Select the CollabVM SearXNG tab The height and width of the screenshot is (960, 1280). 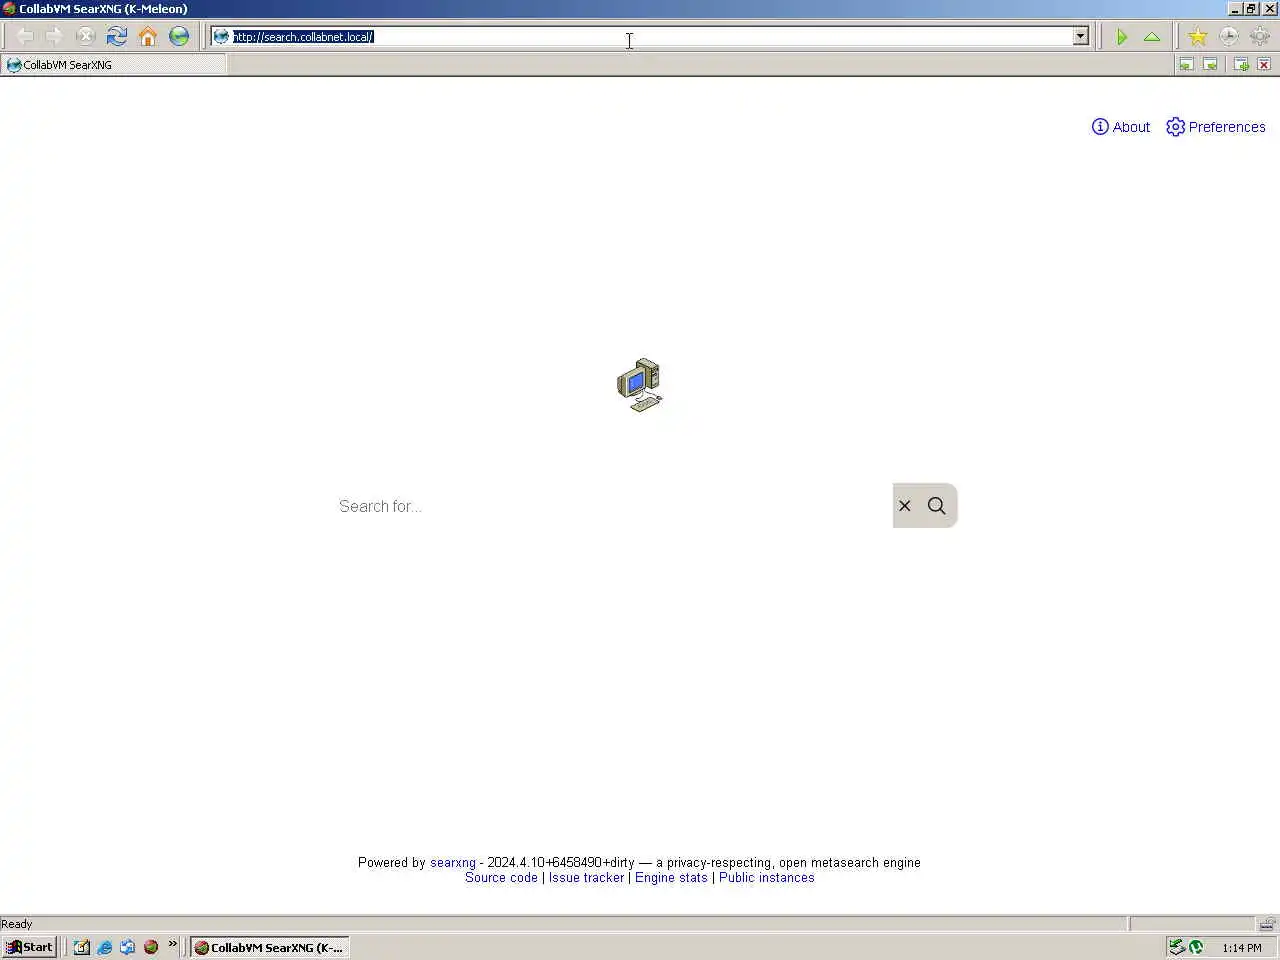(114, 65)
